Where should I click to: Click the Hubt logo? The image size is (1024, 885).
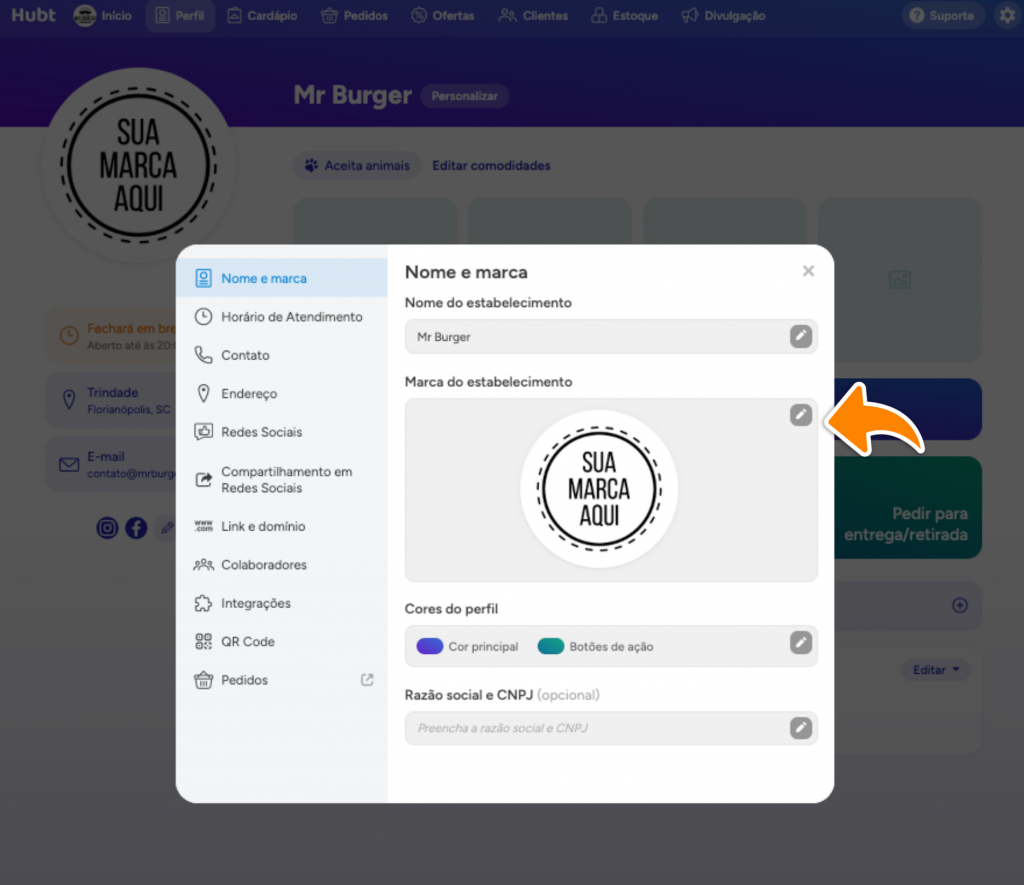tap(33, 15)
